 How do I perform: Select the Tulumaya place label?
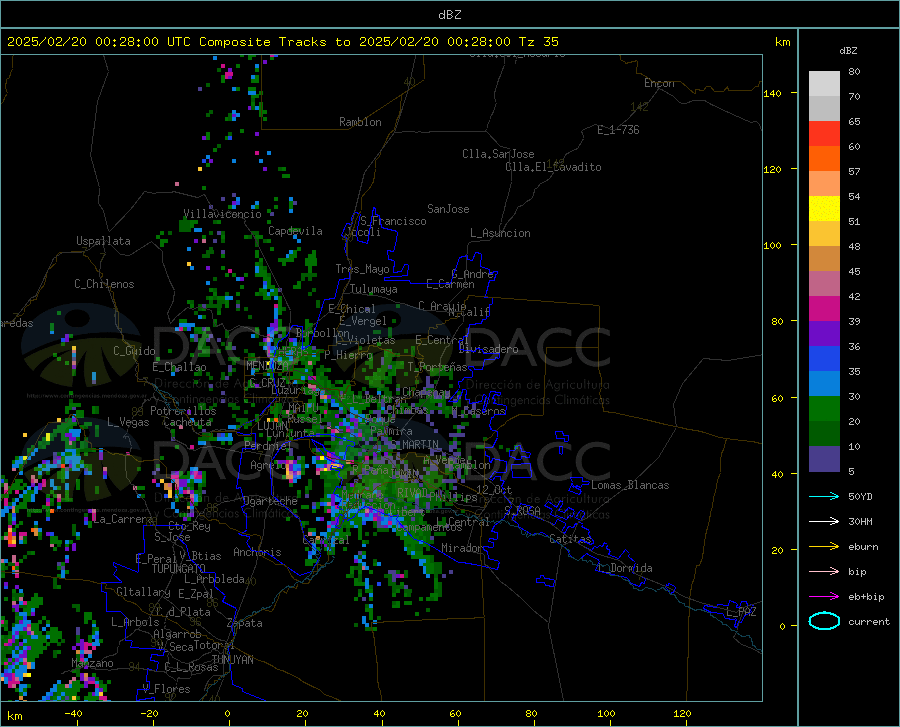[374, 289]
